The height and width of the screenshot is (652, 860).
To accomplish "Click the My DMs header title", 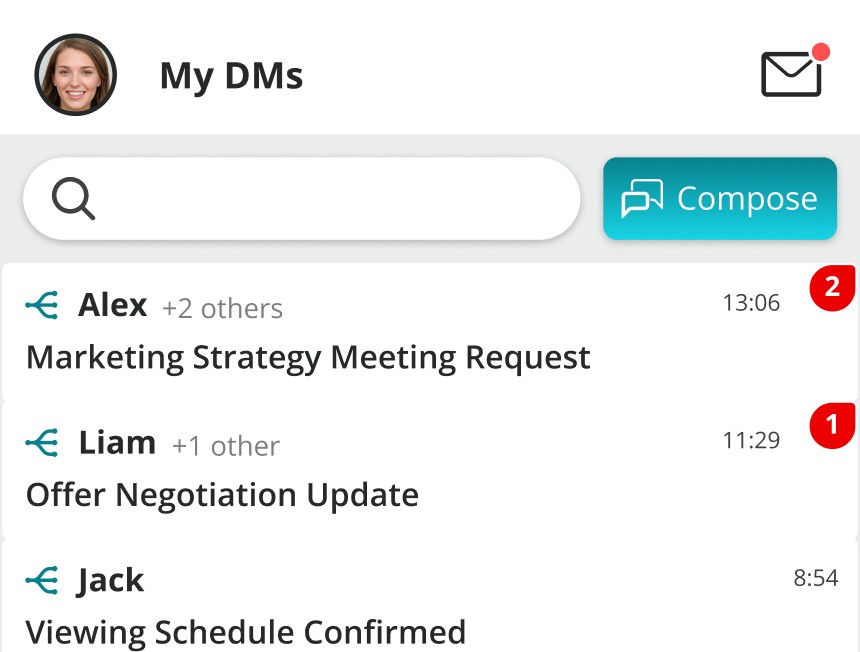I will click(x=231, y=76).
